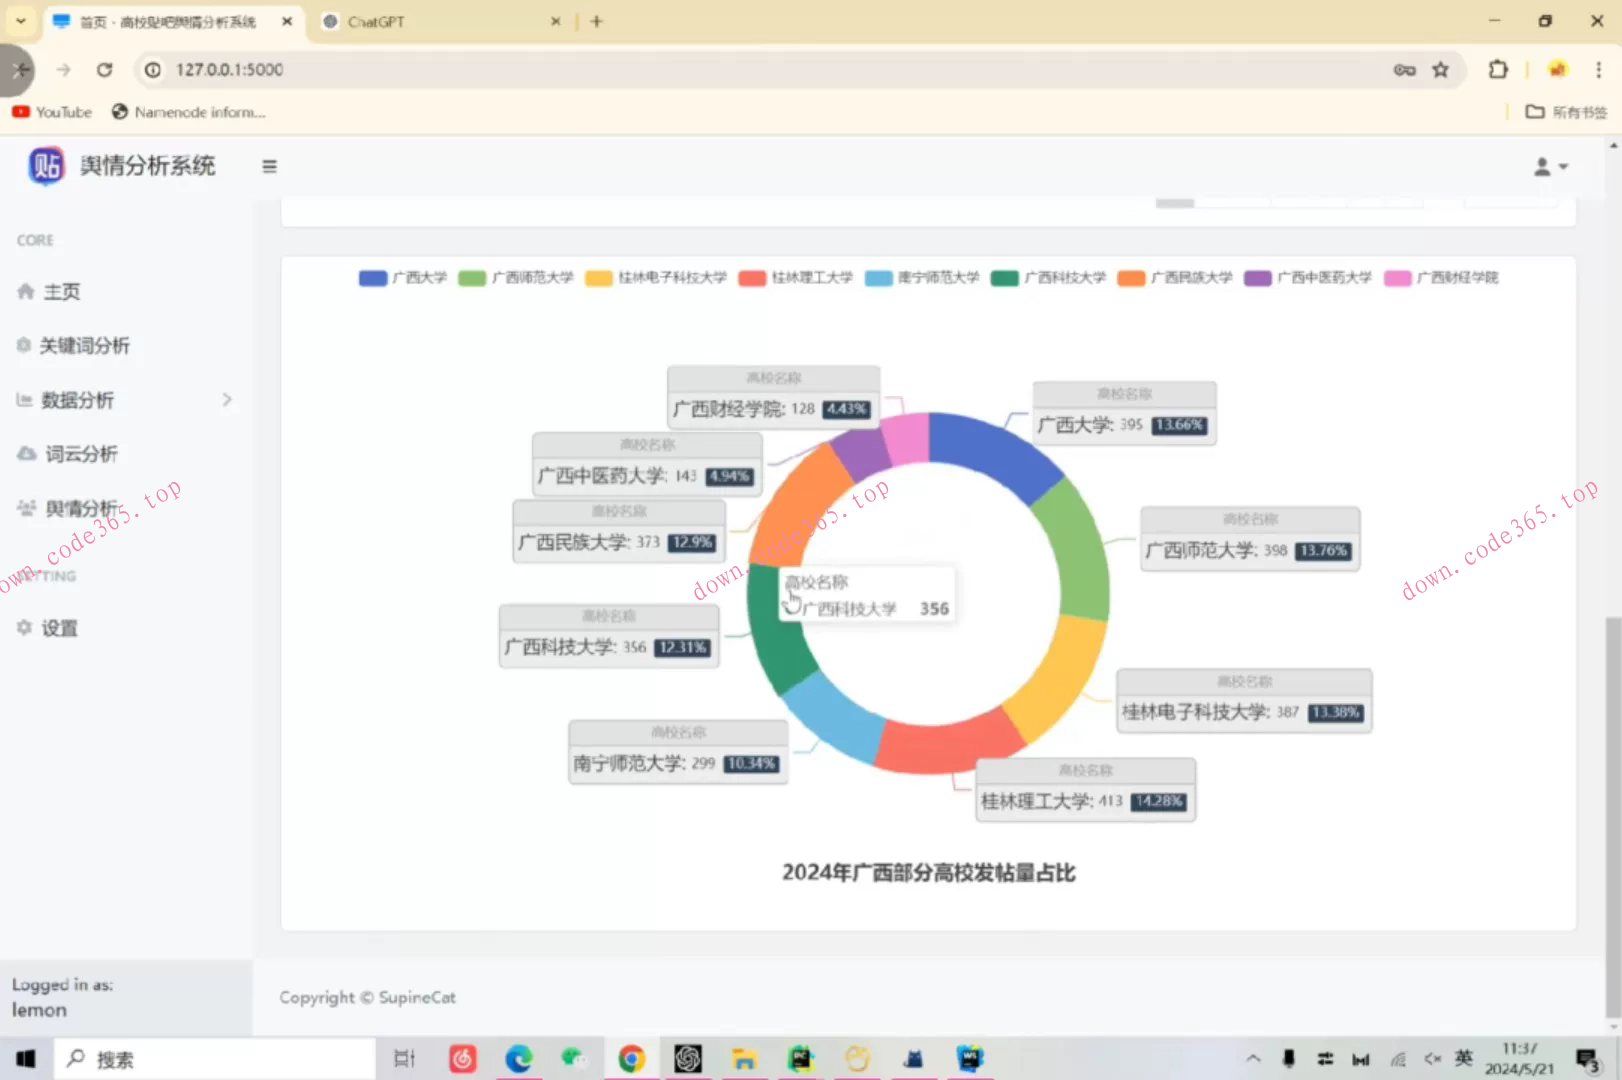Image resolution: width=1622 pixels, height=1080 pixels.
Task: Switch to the ChatGPT tab
Action: click(440, 22)
